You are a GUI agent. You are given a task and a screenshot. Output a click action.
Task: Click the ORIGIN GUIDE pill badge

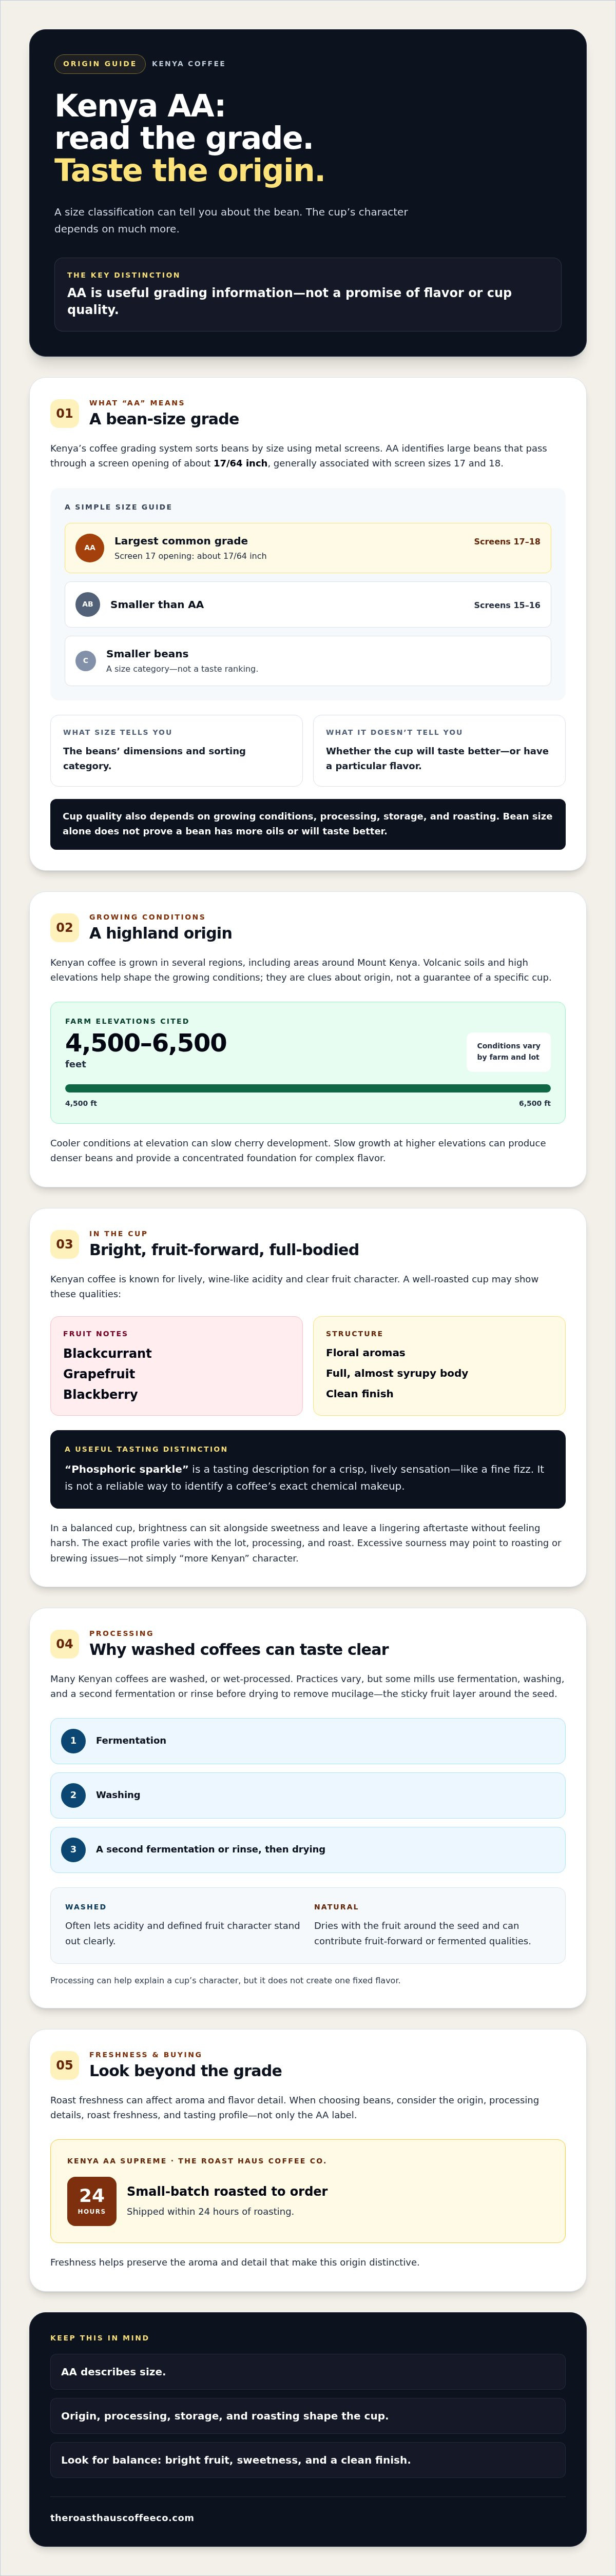pyautogui.click(x=100, y=64)
